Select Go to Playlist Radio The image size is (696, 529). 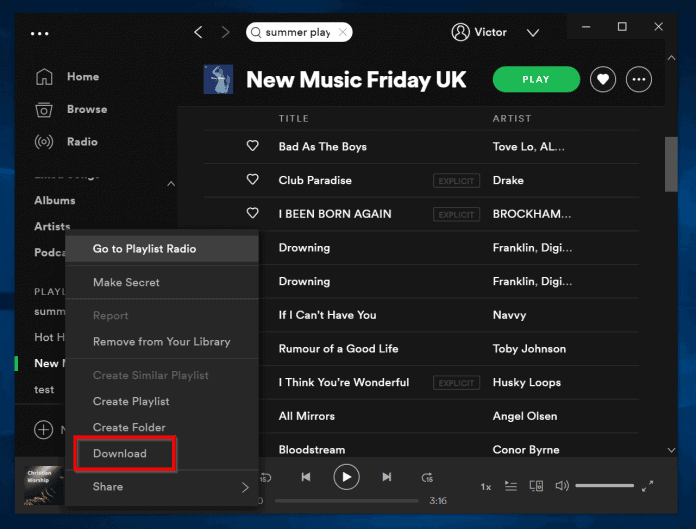(x=162, y=249)
